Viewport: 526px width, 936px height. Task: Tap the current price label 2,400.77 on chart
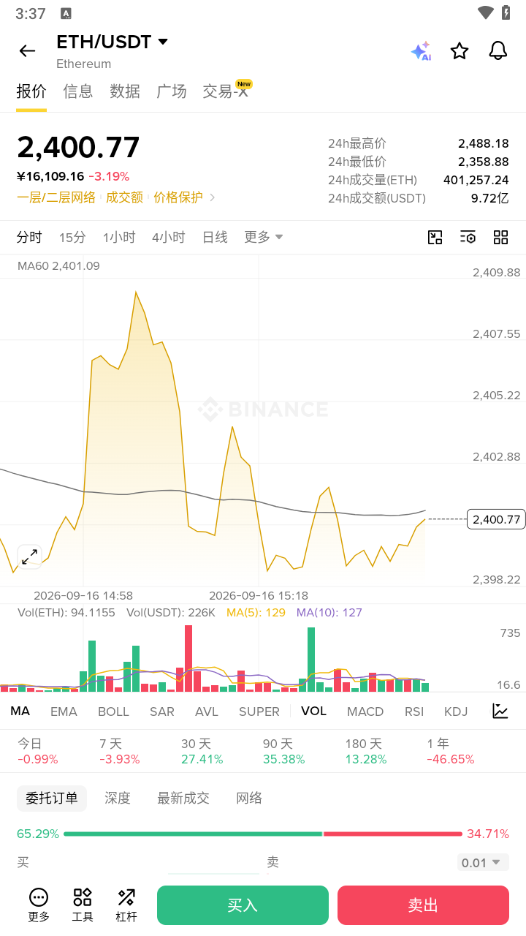496,519
